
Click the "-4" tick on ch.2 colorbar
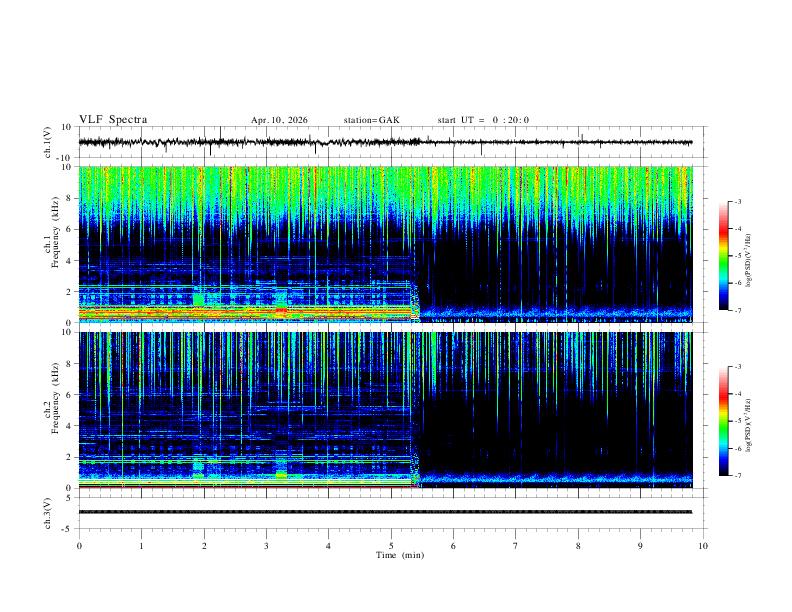tap(738, 394)
